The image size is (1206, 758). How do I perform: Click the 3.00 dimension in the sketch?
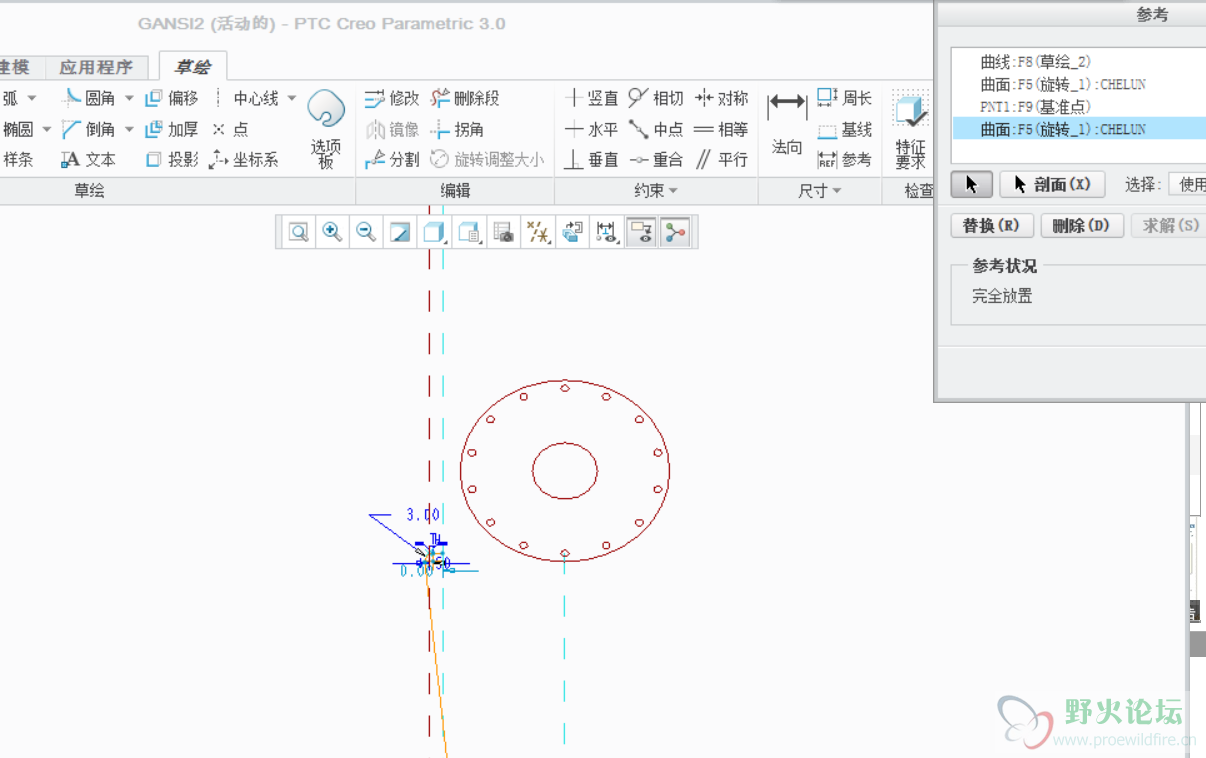pyautogui.click(x=422, y=515)
